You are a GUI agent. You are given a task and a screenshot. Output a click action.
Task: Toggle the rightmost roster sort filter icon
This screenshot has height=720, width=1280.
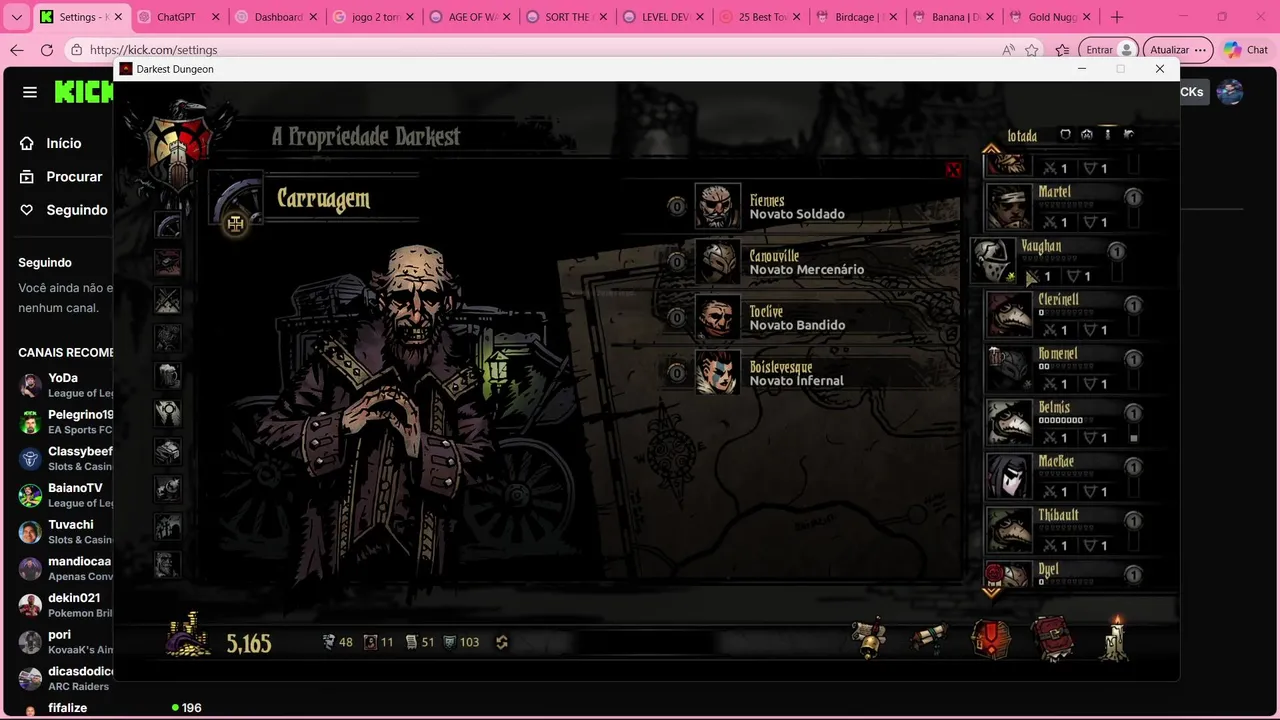[1128, 134]
